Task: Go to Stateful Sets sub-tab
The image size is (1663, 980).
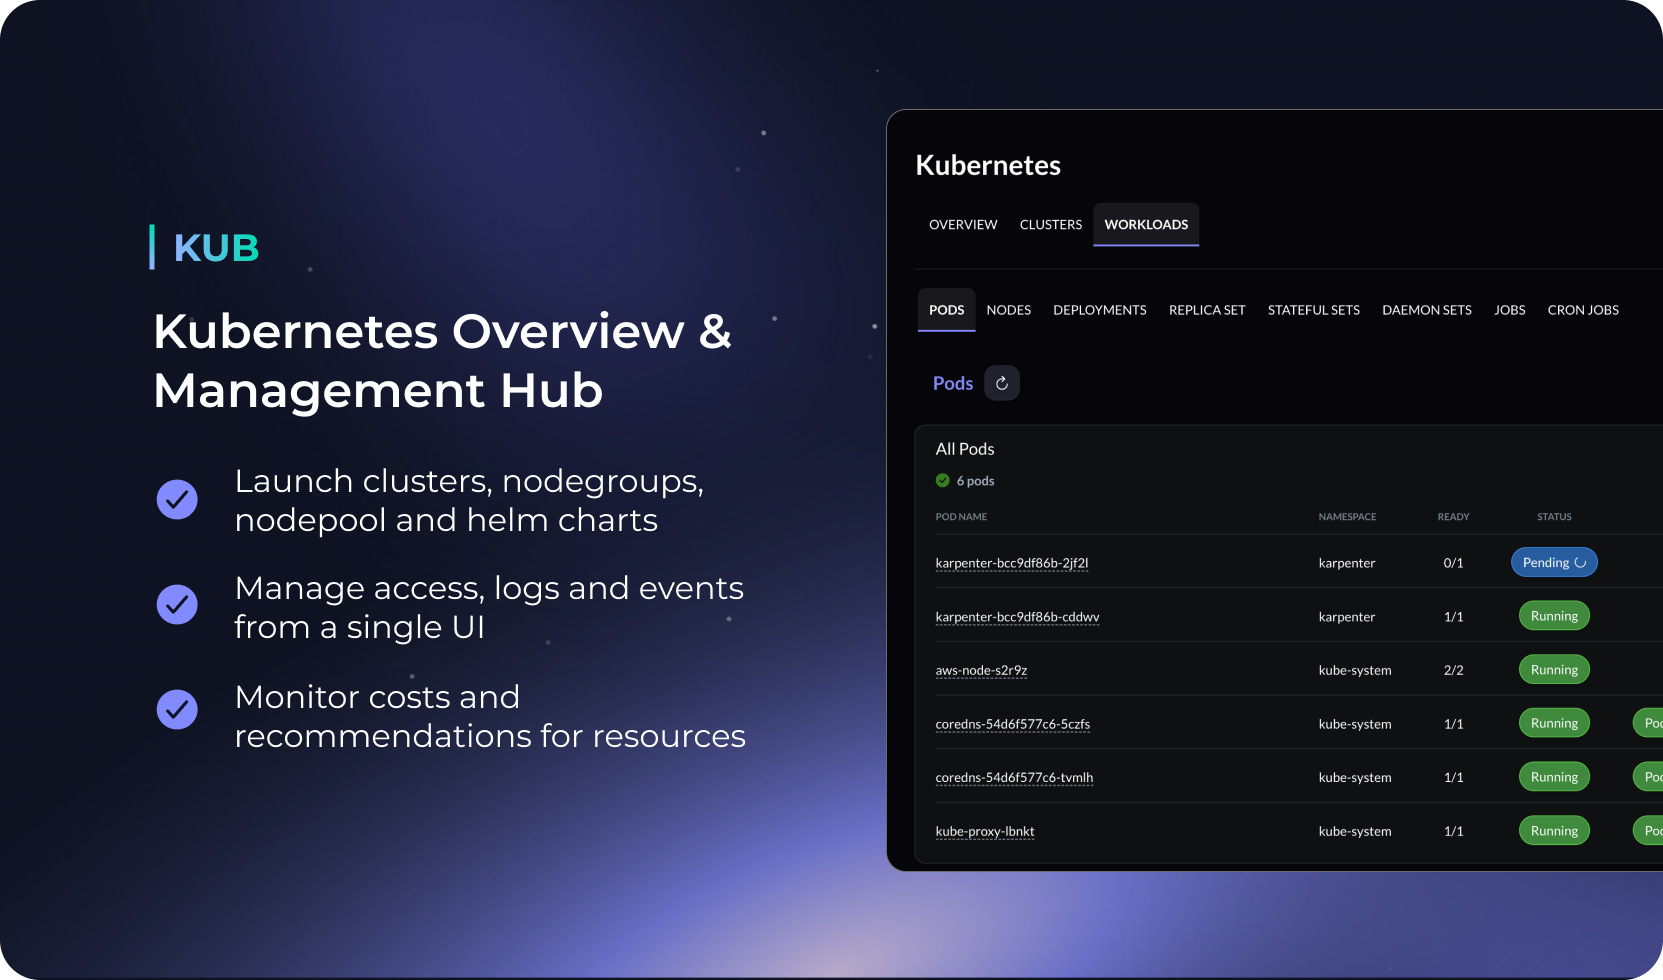Action: pos(1314,310)
